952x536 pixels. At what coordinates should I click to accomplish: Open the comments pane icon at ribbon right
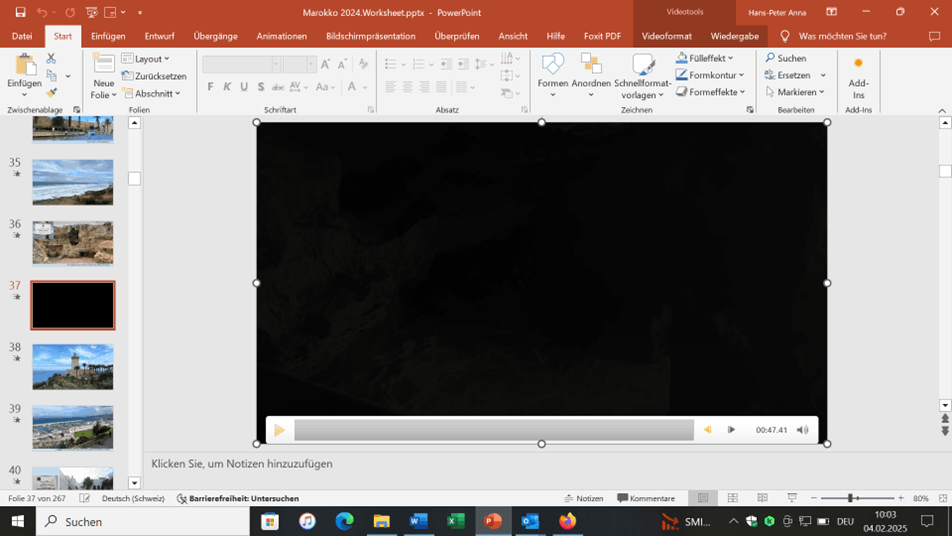(x=934, y=36)
